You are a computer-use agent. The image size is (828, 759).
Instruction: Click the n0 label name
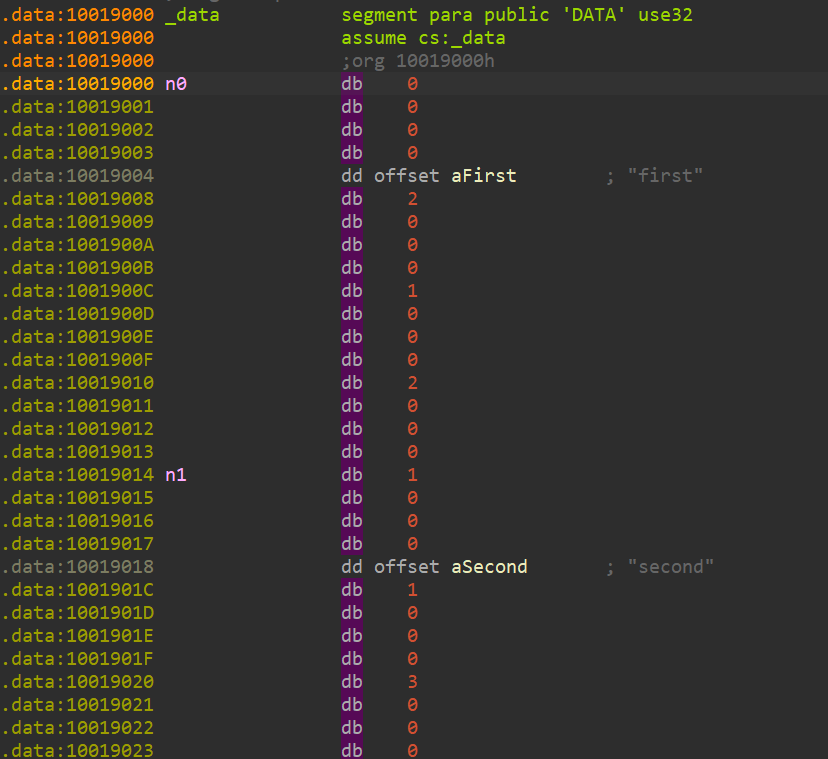click(x=176, y=84)
